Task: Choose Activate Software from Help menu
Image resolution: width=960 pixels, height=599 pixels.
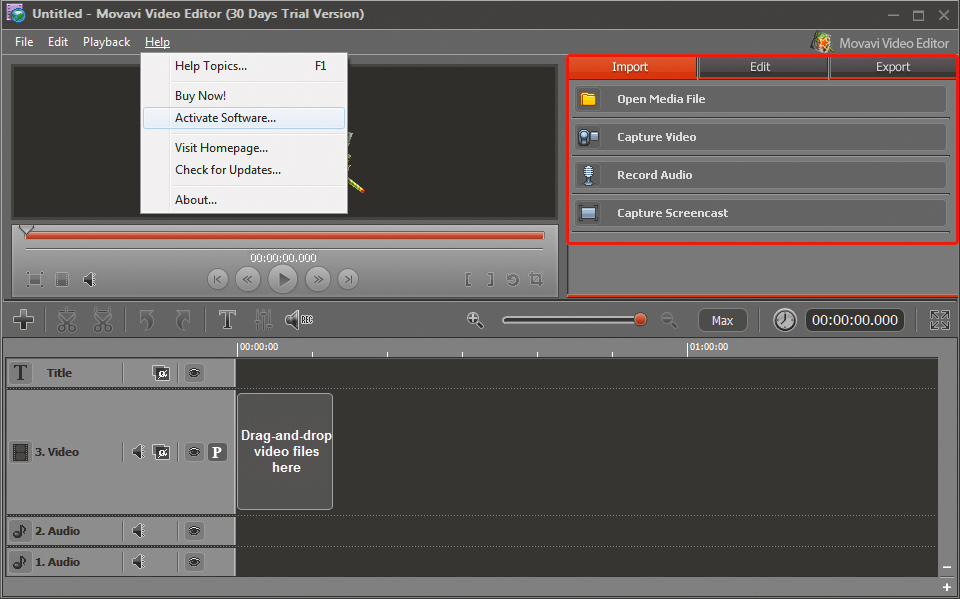Action: click(225, 118)
